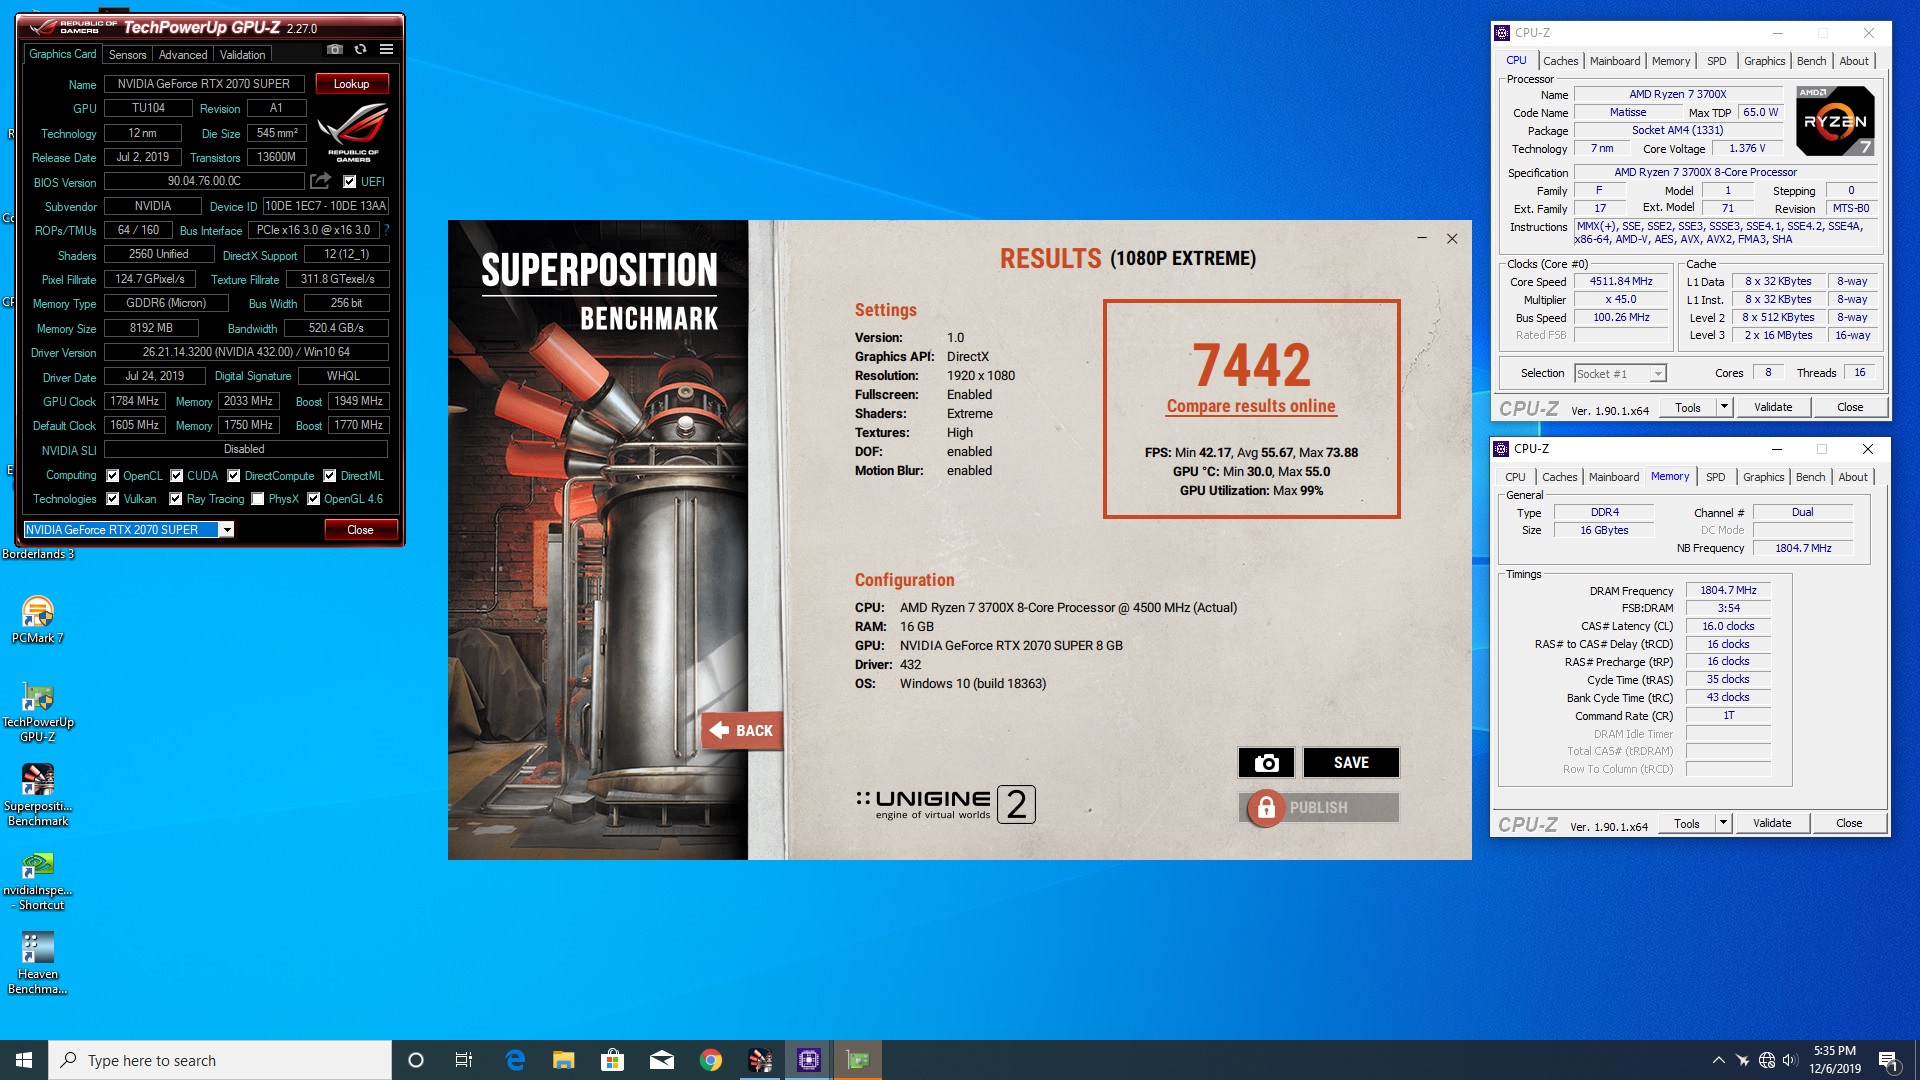Click the taskbar search box

220,1060
